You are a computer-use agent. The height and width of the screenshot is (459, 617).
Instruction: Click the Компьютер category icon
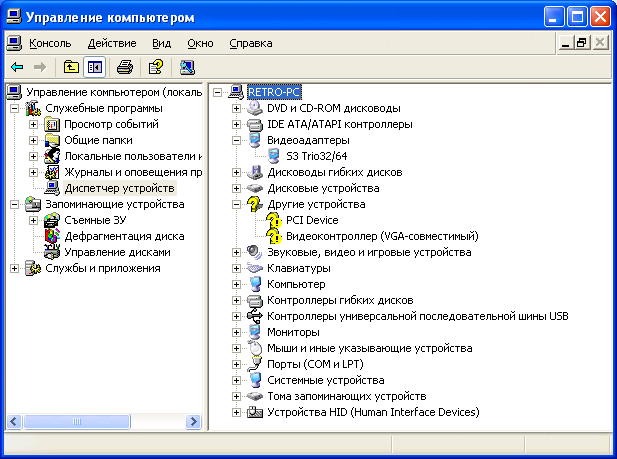click(255, 284)
